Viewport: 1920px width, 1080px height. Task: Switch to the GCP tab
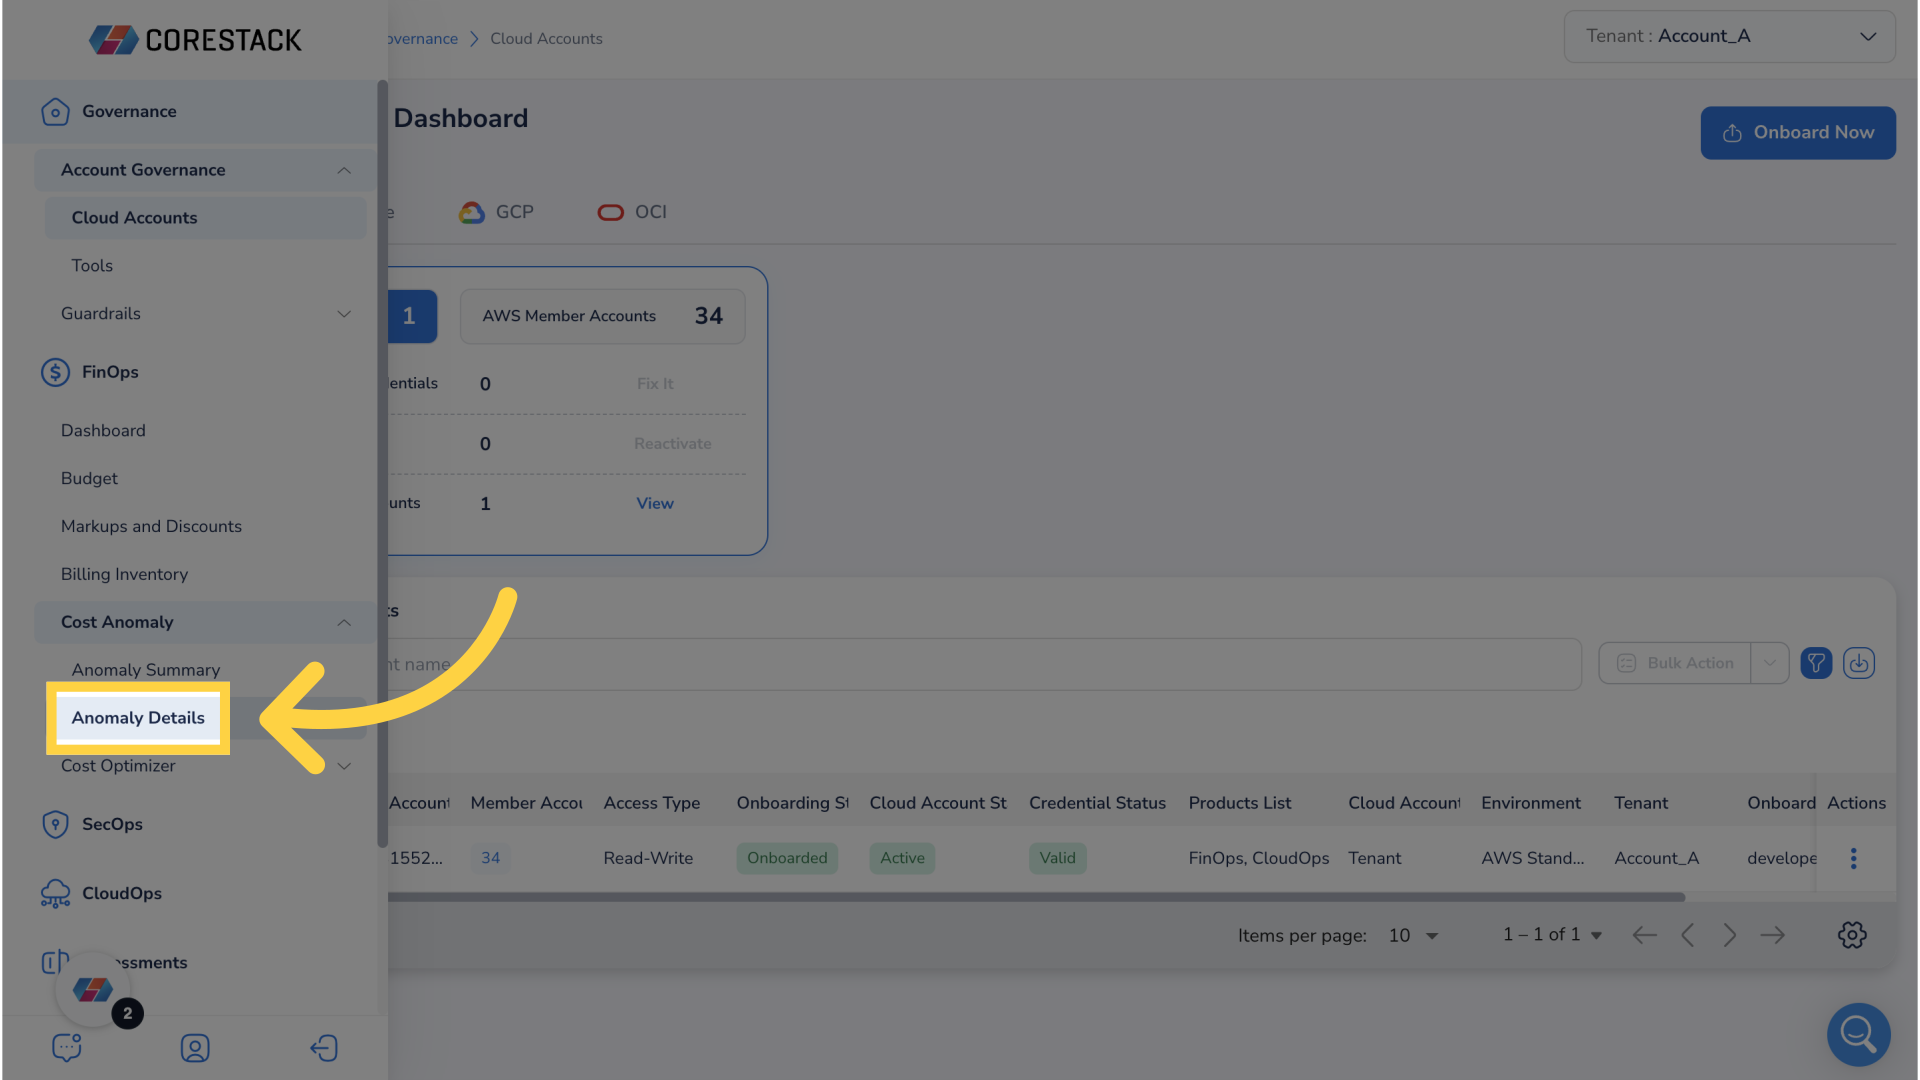pyautogui.click(x=497, y=212)
